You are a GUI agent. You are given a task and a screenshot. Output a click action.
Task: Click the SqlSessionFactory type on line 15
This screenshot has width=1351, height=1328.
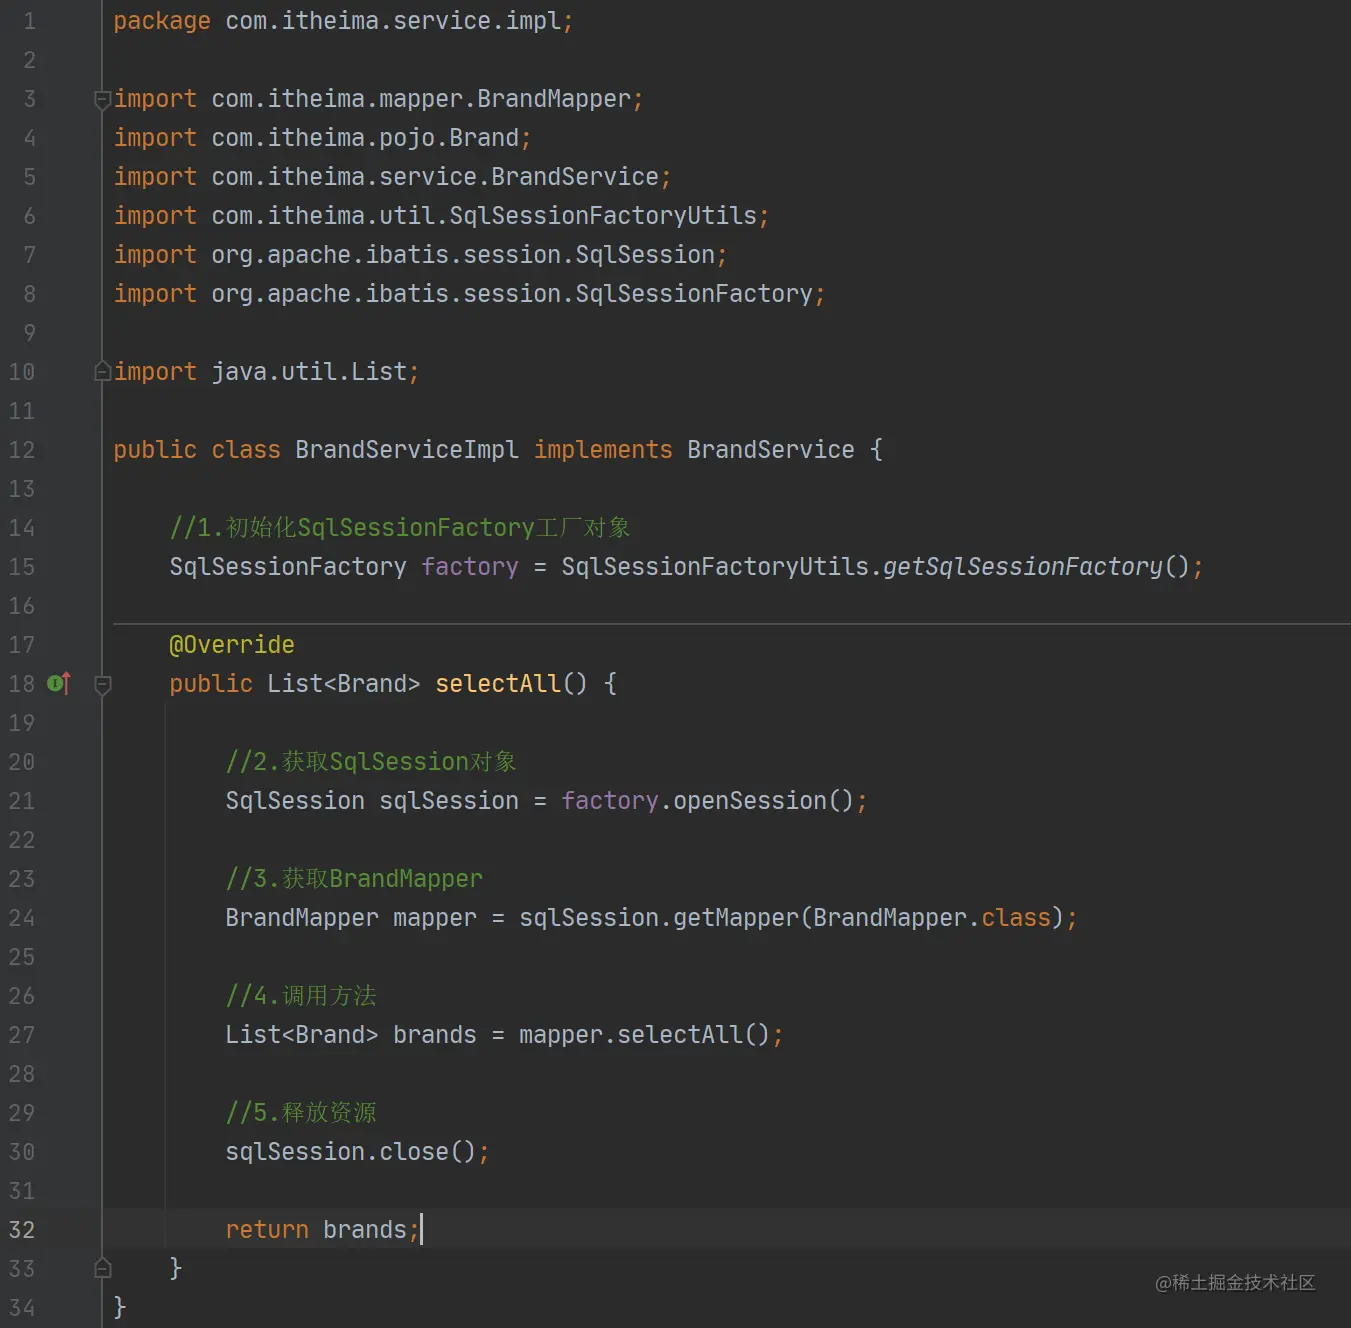coord(288,567)
